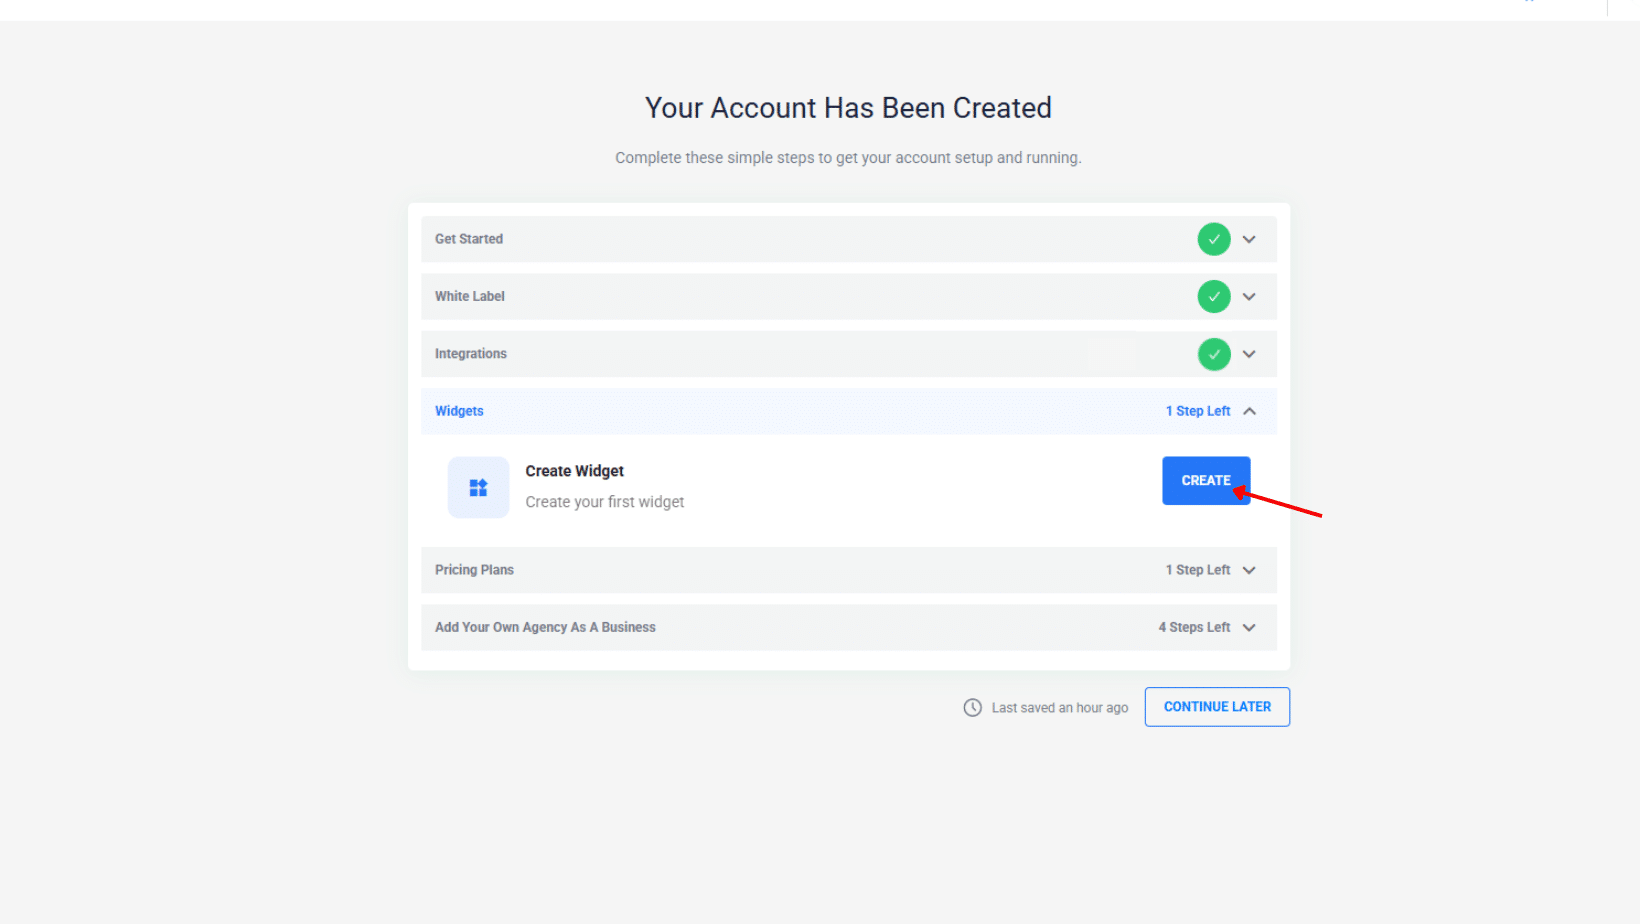Click the Create Widget tile icon
Screen dimensions: 1640x924
(x=478, y=488)
